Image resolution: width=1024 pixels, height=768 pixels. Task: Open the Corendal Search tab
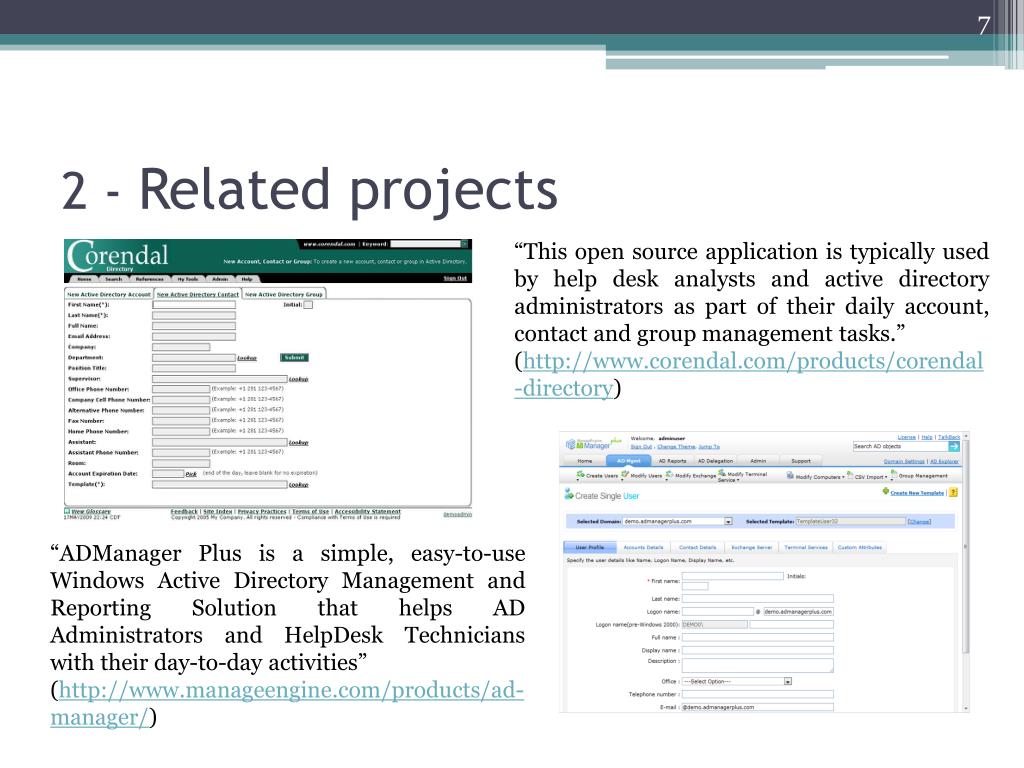(x=114, y=279)
